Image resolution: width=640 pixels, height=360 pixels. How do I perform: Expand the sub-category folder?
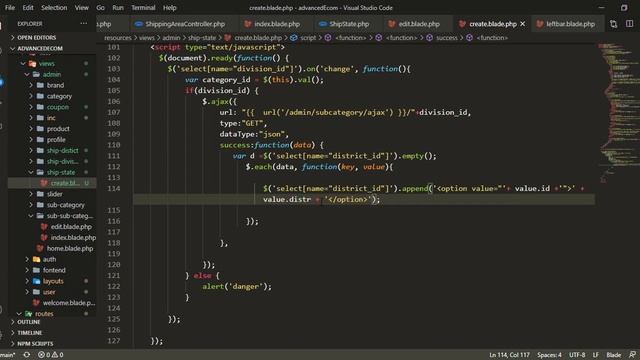click(52, 205)
